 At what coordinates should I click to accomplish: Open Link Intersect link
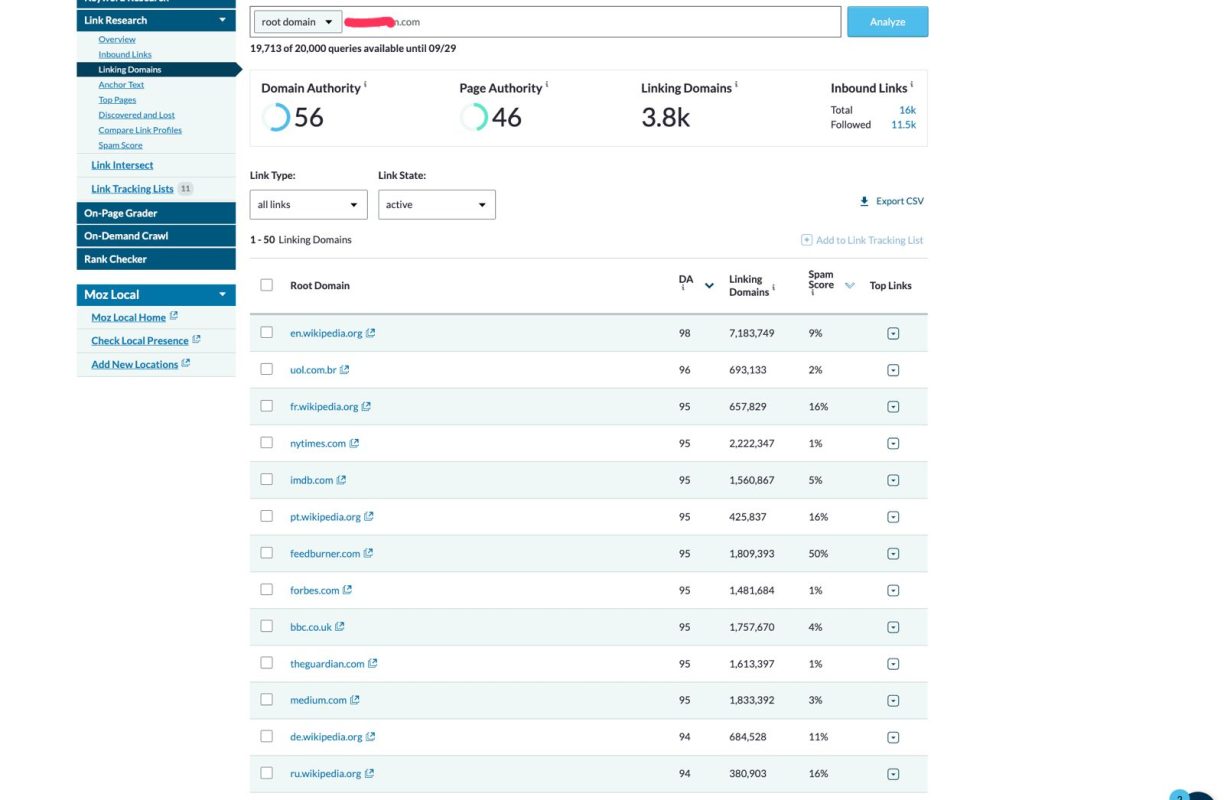(x=122, y=165)
